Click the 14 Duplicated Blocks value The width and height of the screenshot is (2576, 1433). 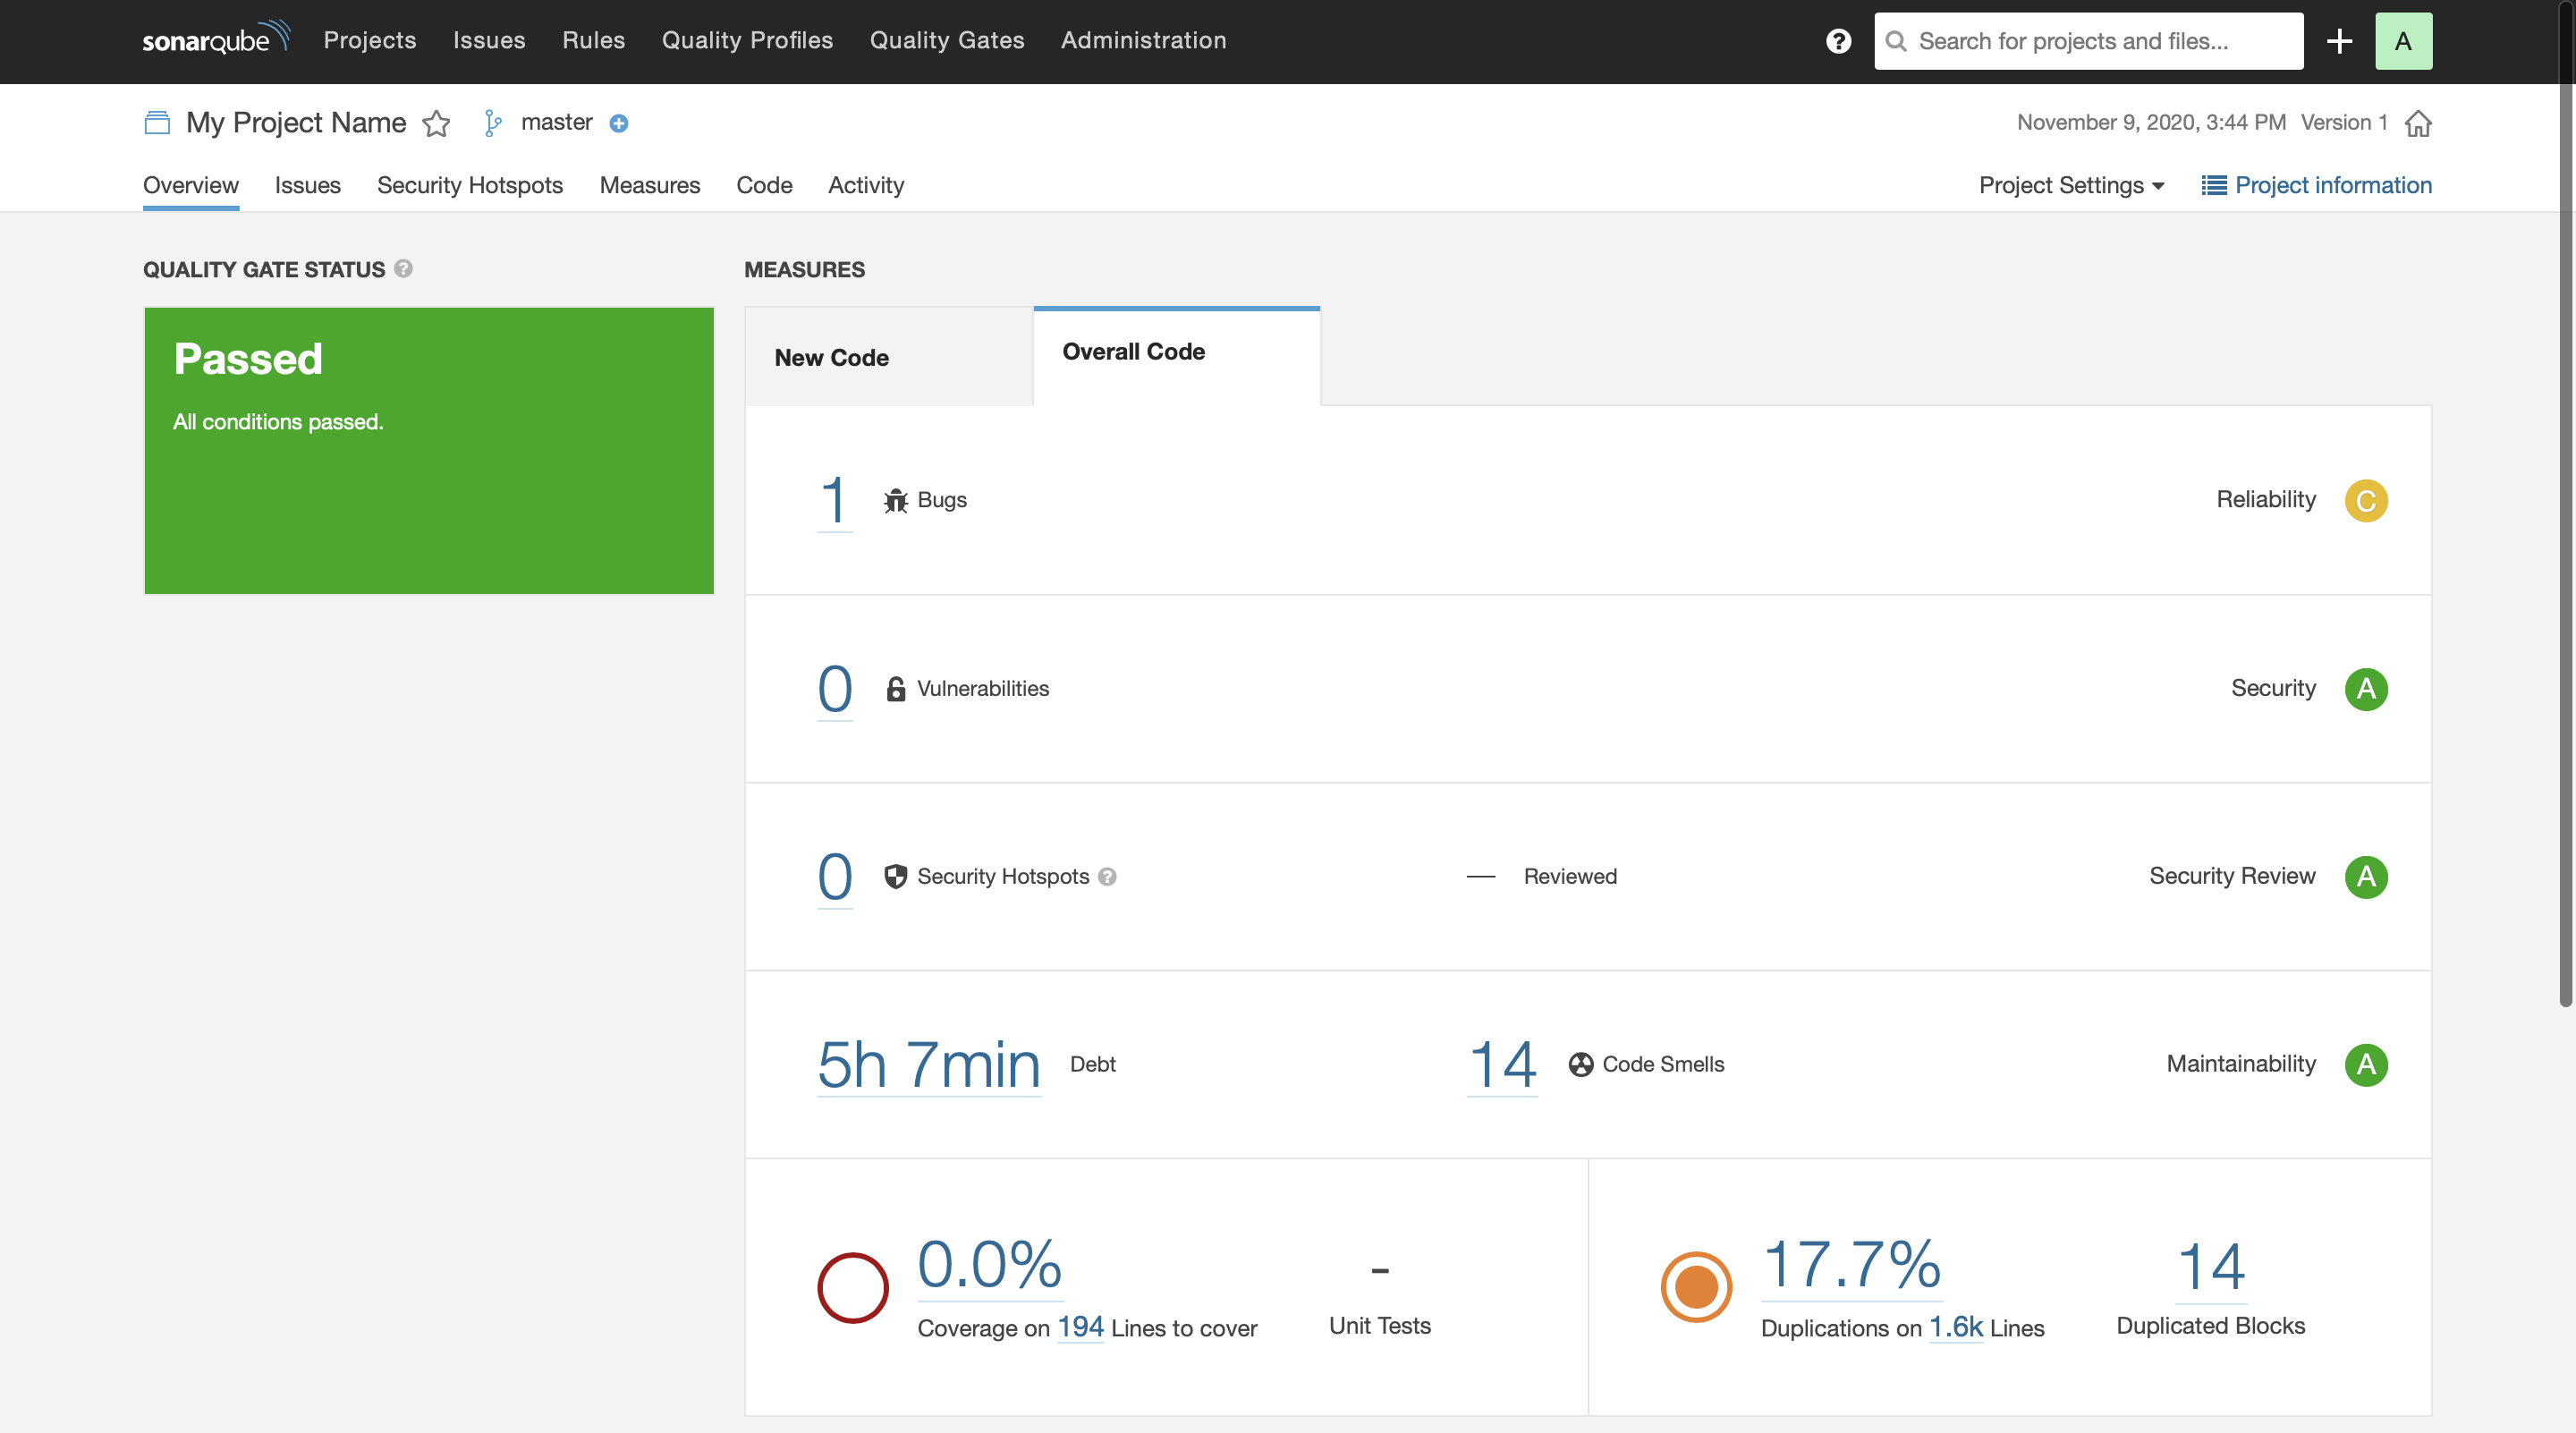pyautogui.click(x=2211, y=1268)
